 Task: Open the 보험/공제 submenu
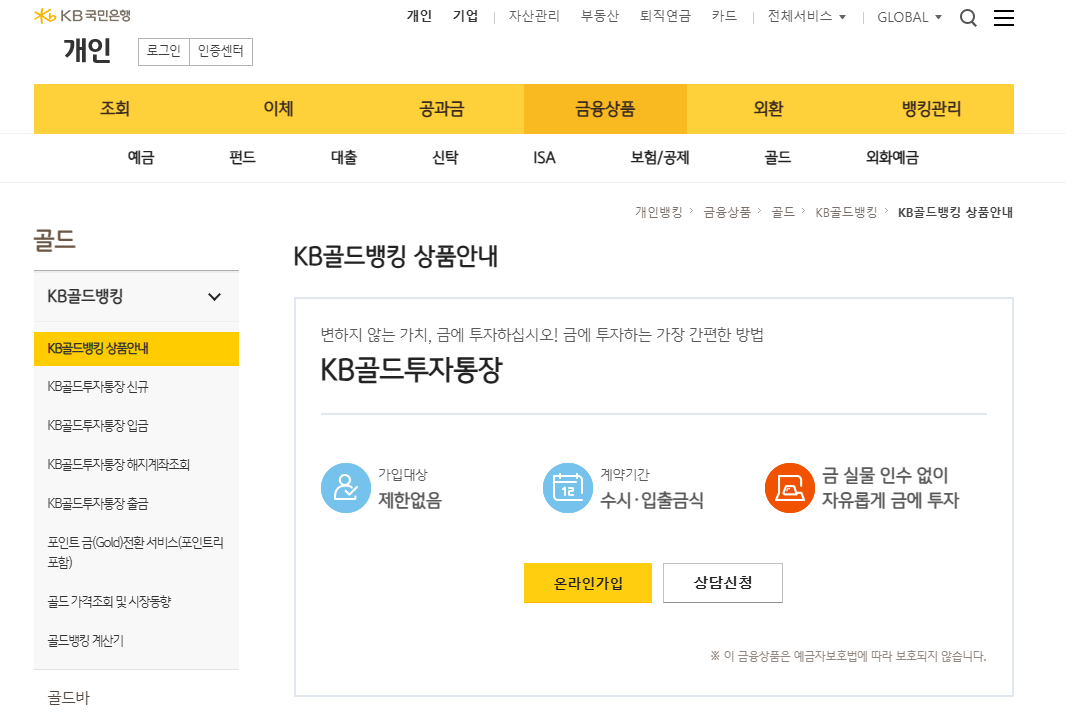[659, 158]
